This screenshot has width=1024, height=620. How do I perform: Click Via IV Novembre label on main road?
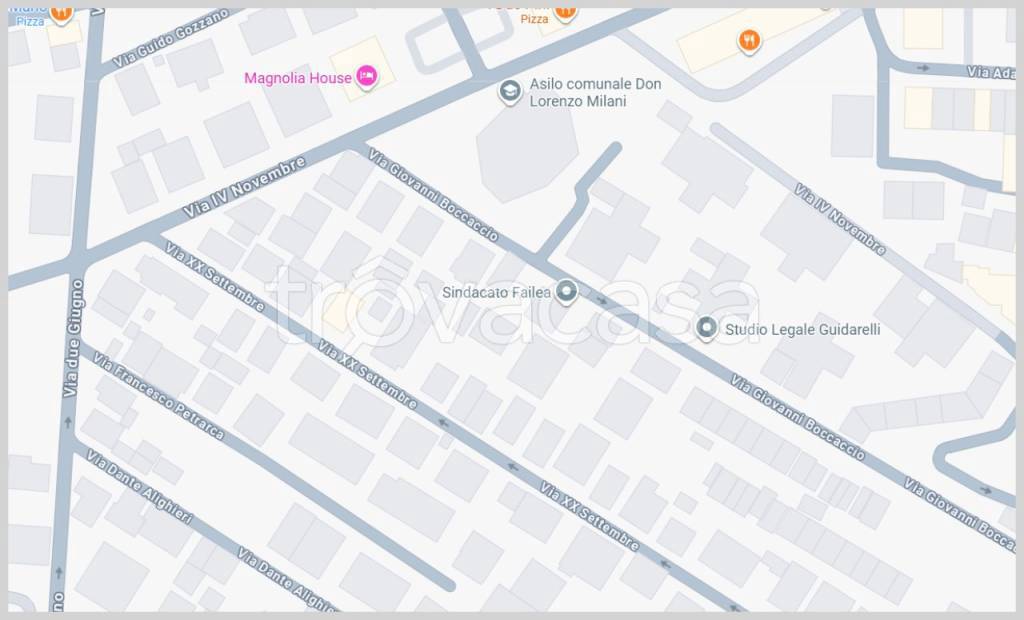click(244, 186)
